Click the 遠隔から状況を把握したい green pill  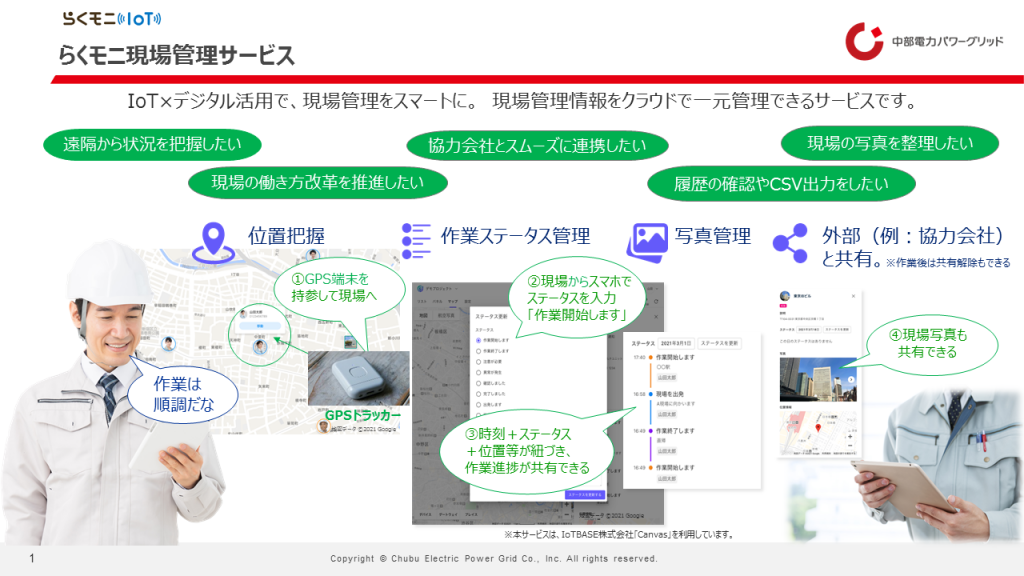coord(152,144)
